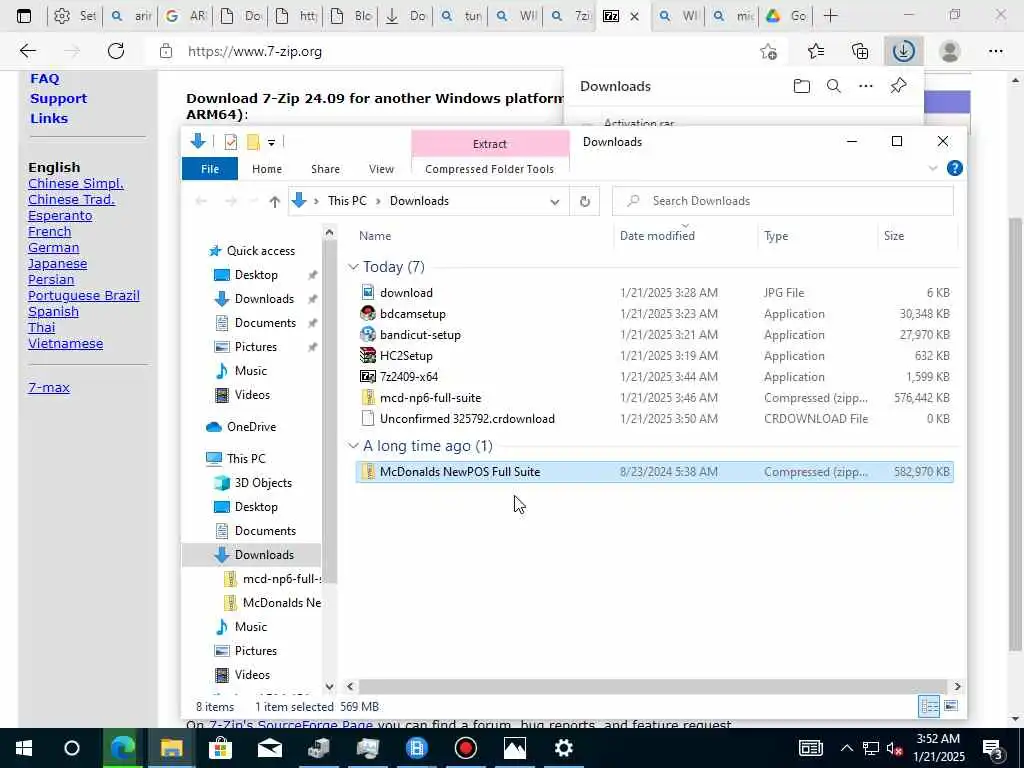This screenshot has height=768, width=1024.
Task: Open new Edge tab
Action: 830,16
